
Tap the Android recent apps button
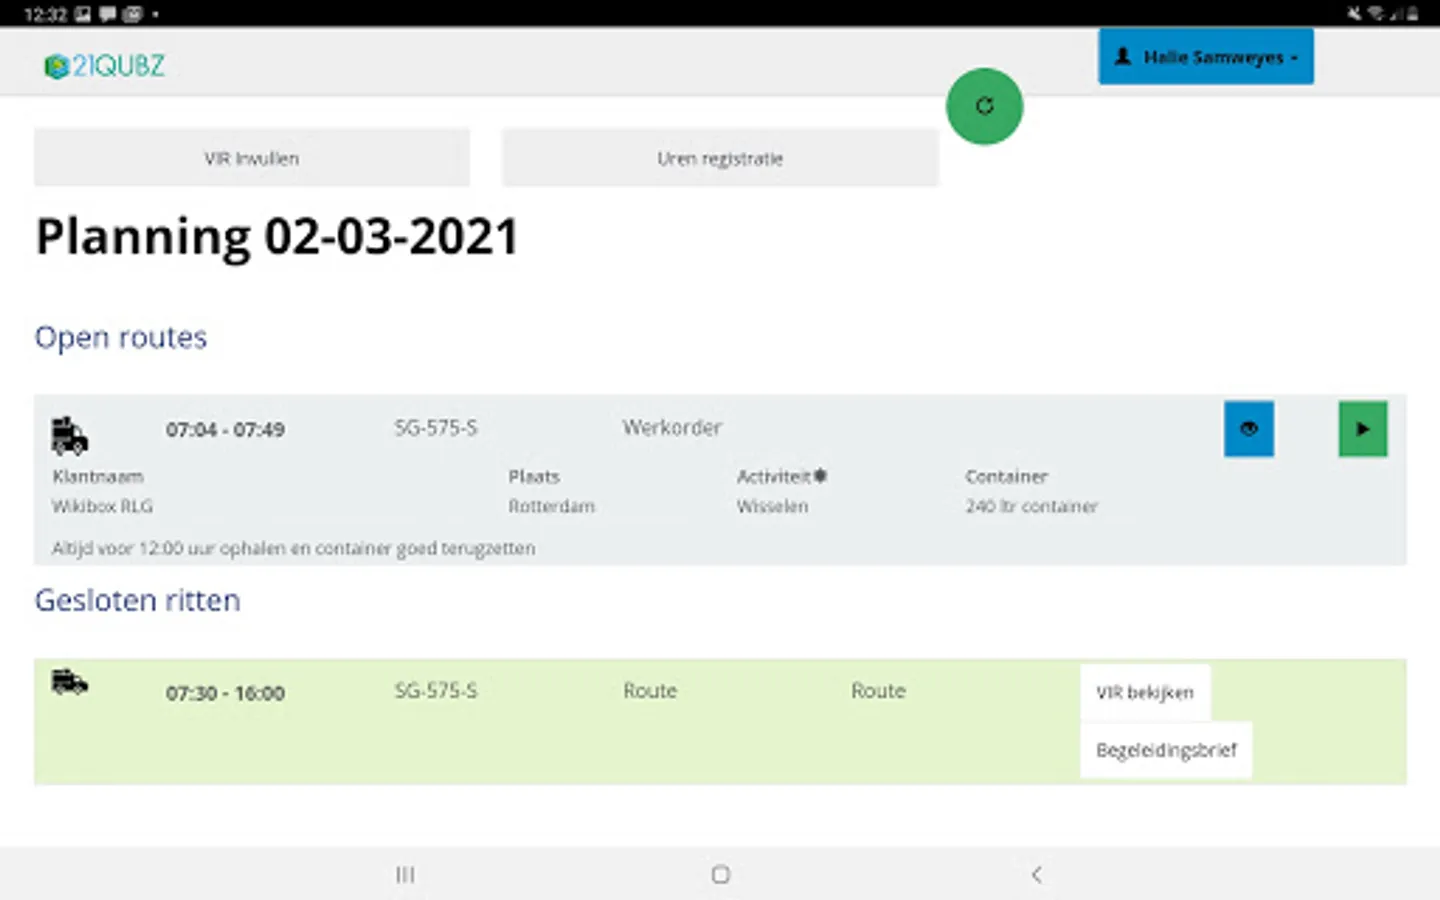[405, 875]
